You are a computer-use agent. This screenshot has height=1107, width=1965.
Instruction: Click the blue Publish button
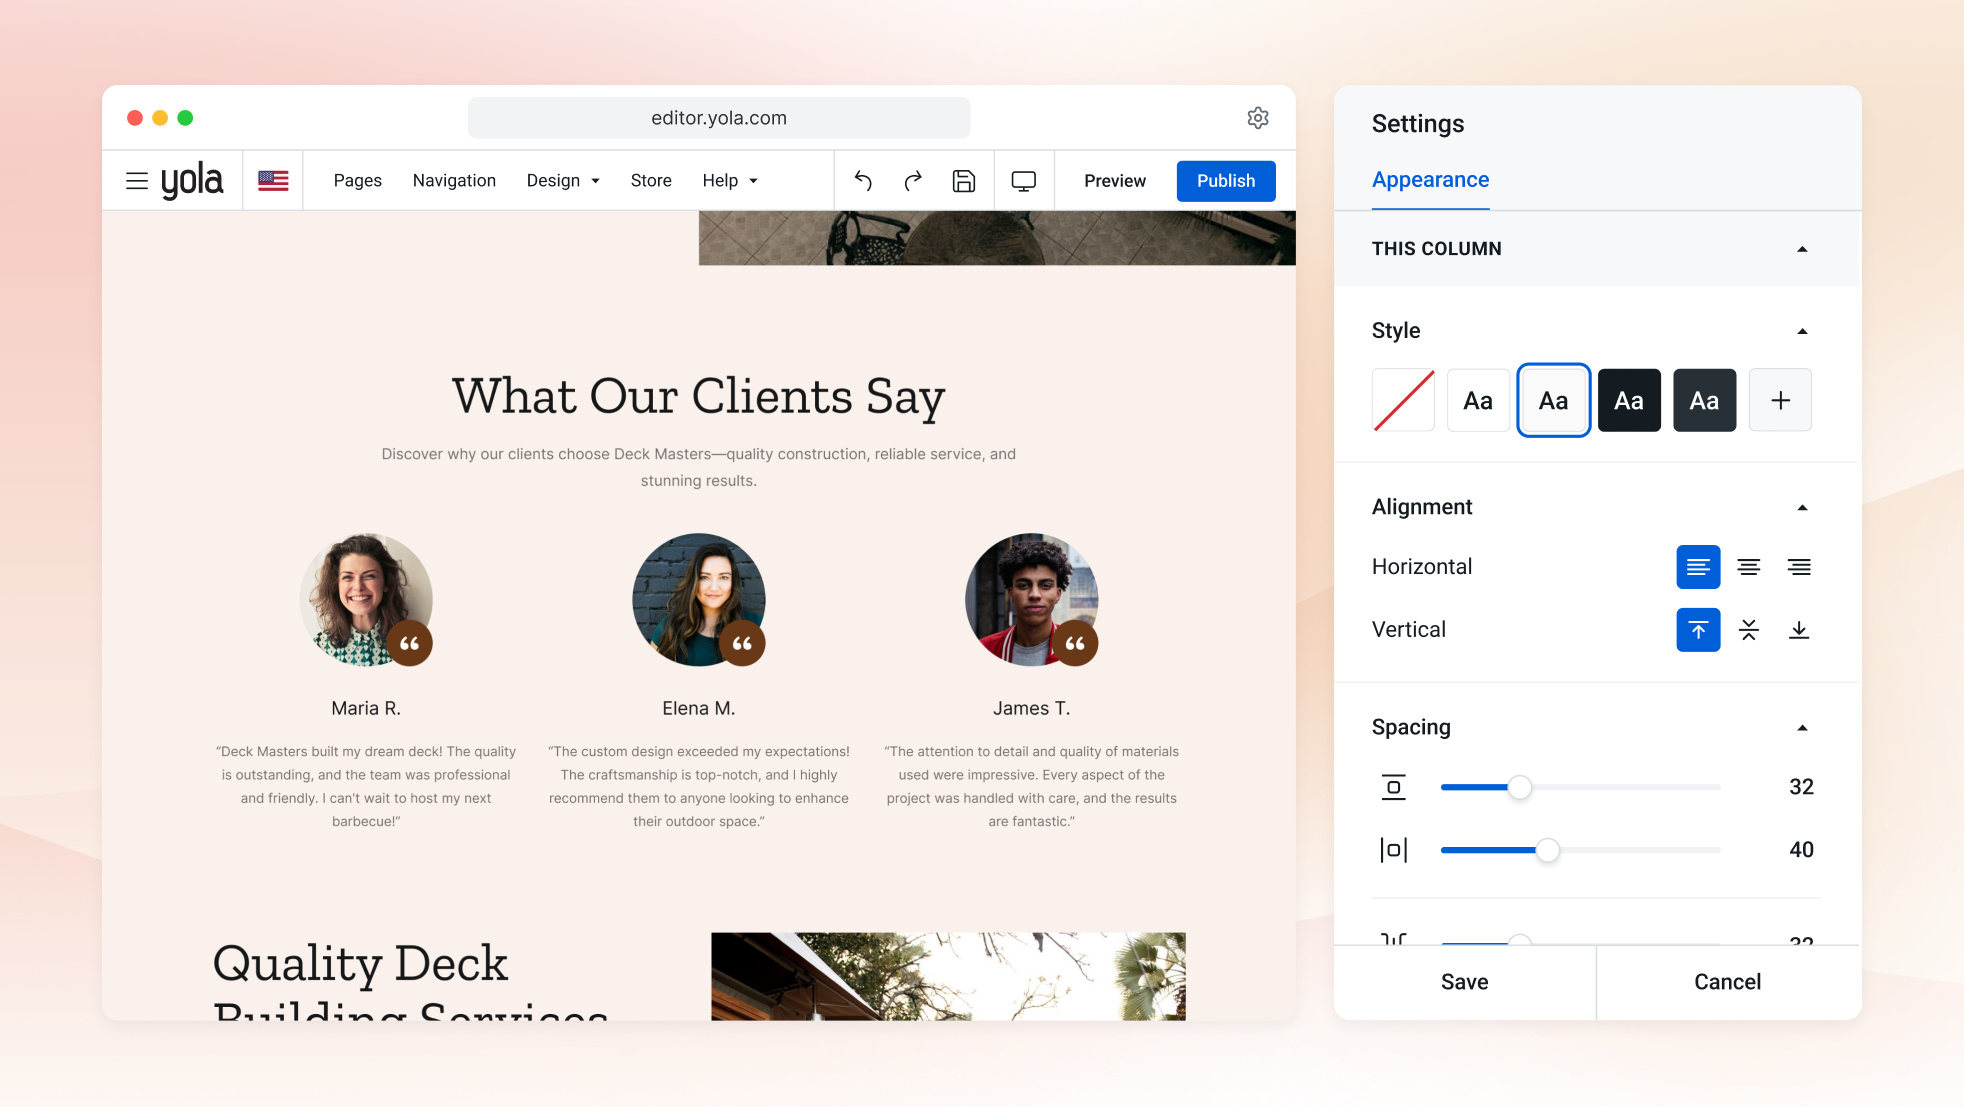point(1226,181)
